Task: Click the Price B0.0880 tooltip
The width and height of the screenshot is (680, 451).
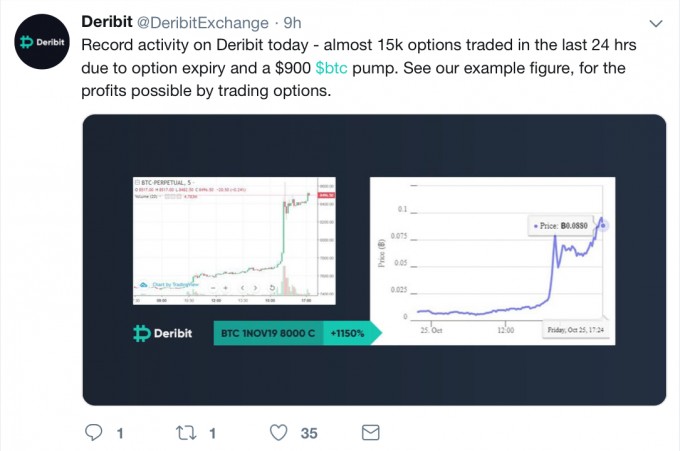Action: [x=560, y=226]
